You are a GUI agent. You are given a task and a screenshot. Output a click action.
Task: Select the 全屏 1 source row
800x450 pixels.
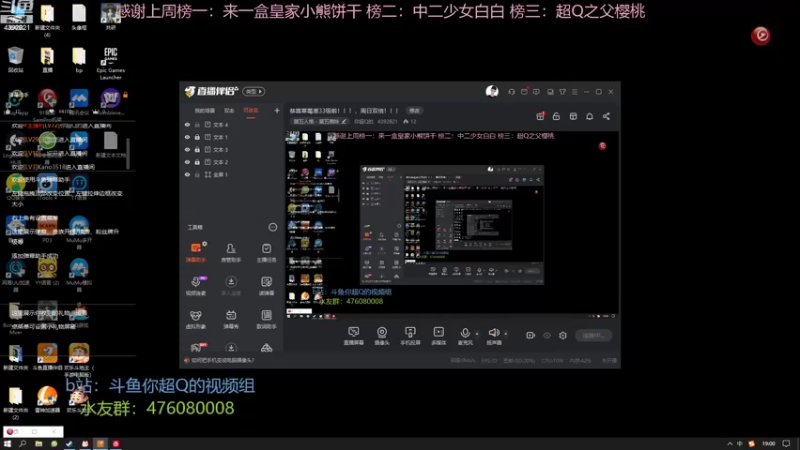pyautogui.click(x=232, y=174)
